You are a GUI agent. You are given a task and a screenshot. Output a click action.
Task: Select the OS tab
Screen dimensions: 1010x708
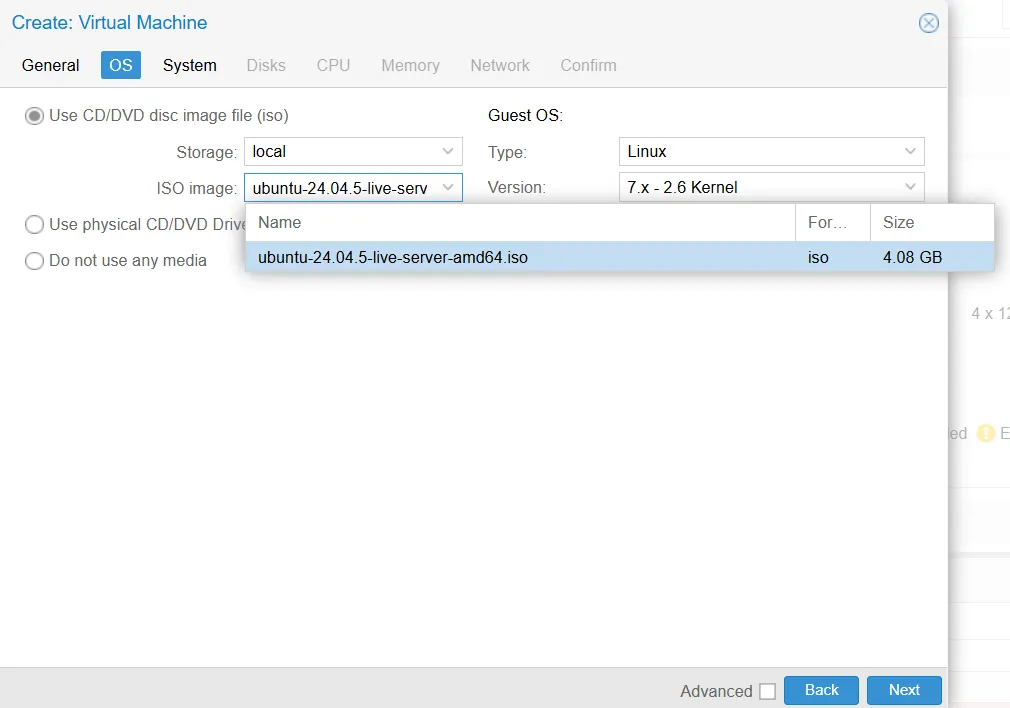[120, 65]
